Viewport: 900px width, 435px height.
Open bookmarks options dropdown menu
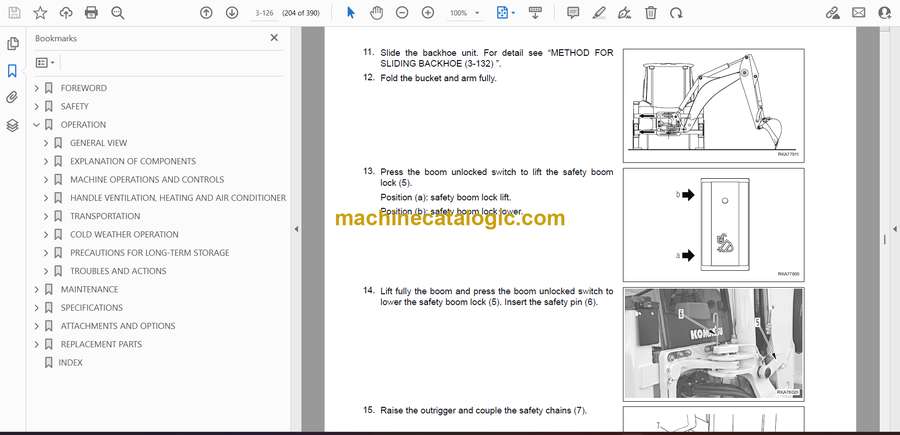[45, 63]
